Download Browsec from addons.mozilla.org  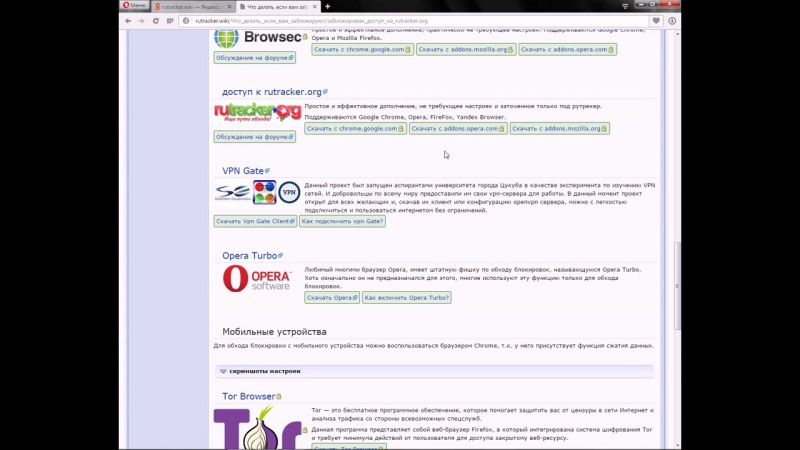click(466, 49)
